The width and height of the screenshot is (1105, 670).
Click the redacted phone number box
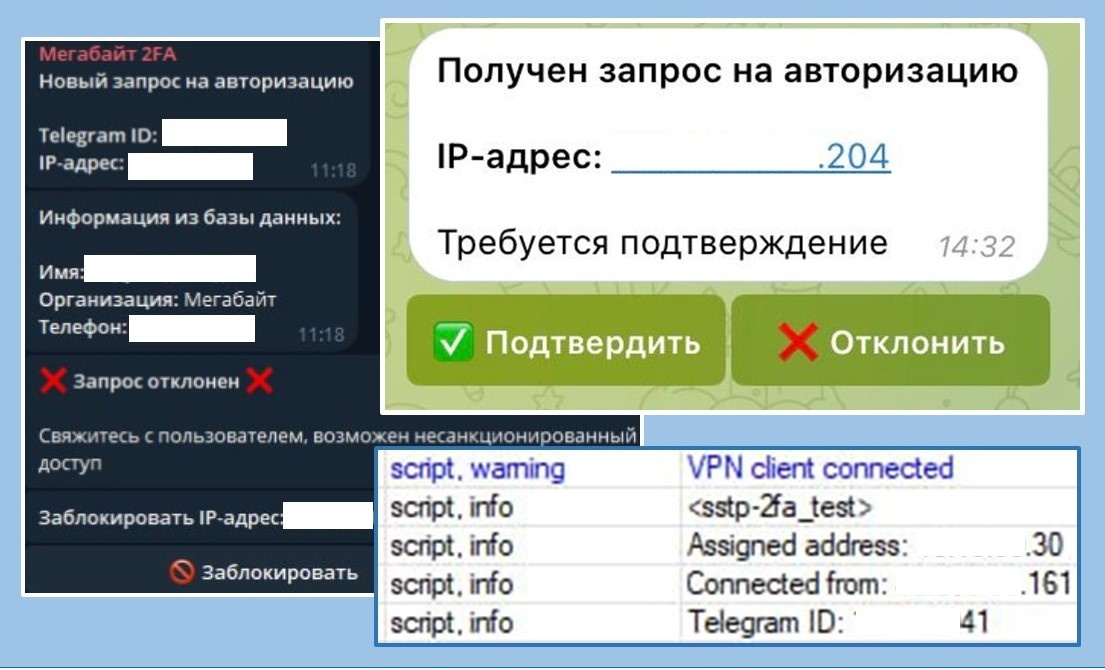click(192, 328)
